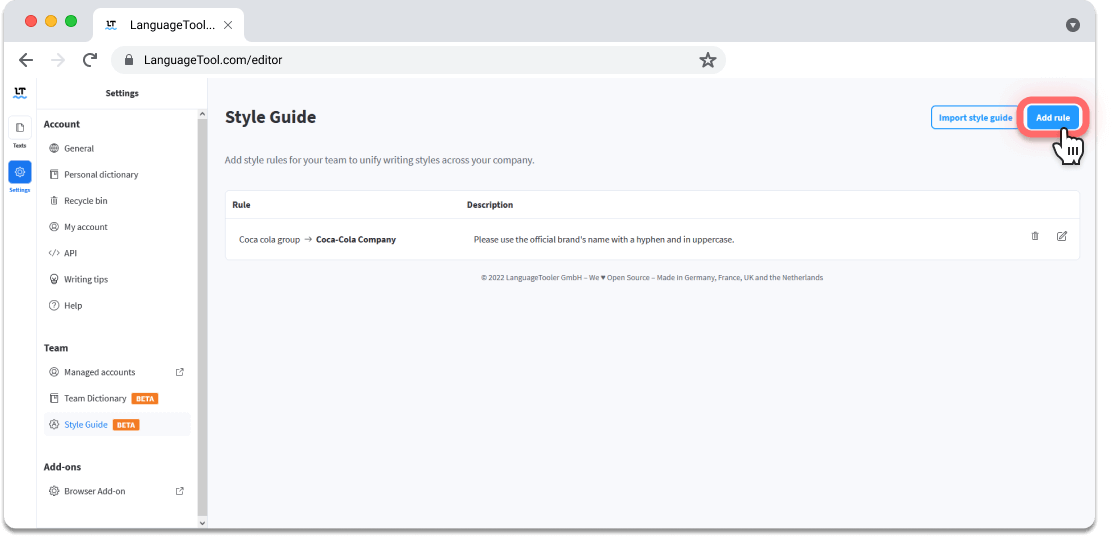The width and height of the screenshot is (1114, 537).
Task: Click the Recycle bin trash icon
Action: pyautogui.click(x=54, y=201)
